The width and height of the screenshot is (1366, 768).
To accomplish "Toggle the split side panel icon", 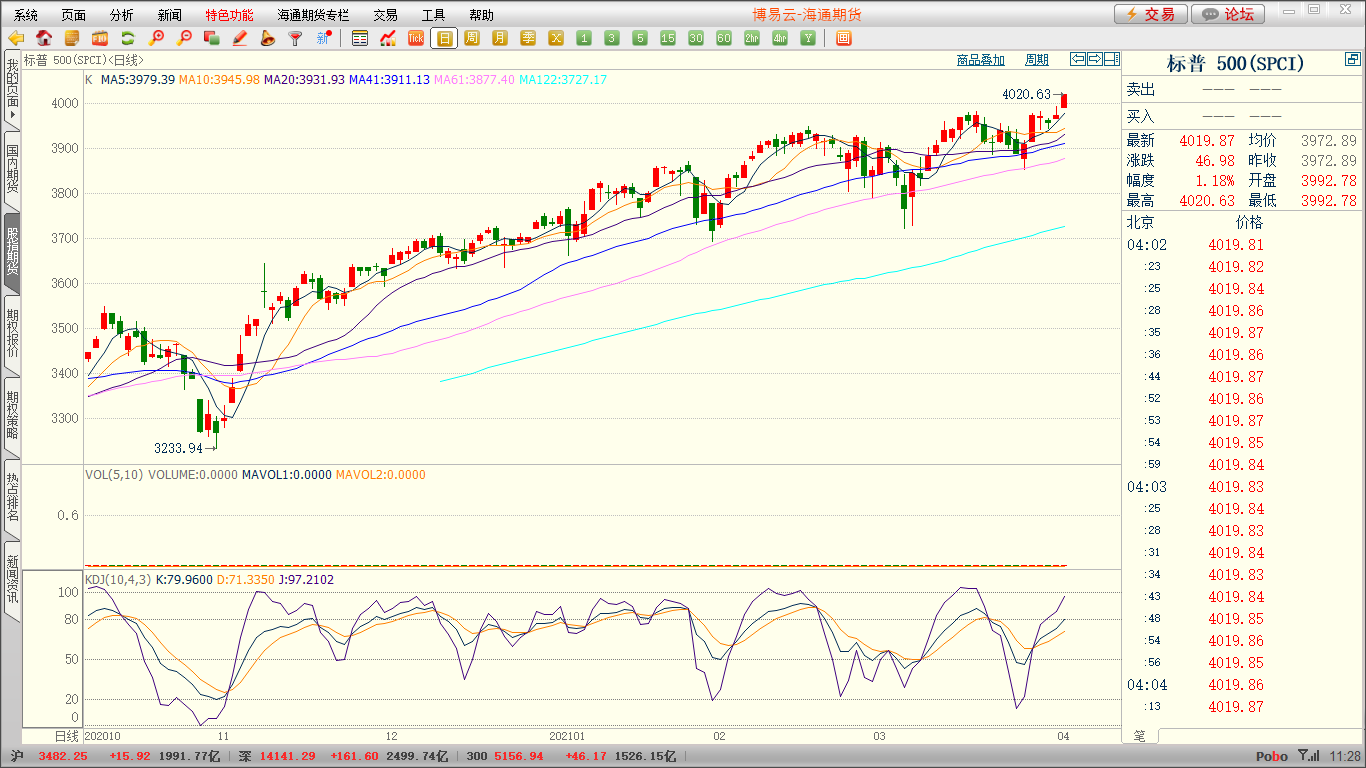I will coord(1112,59).
